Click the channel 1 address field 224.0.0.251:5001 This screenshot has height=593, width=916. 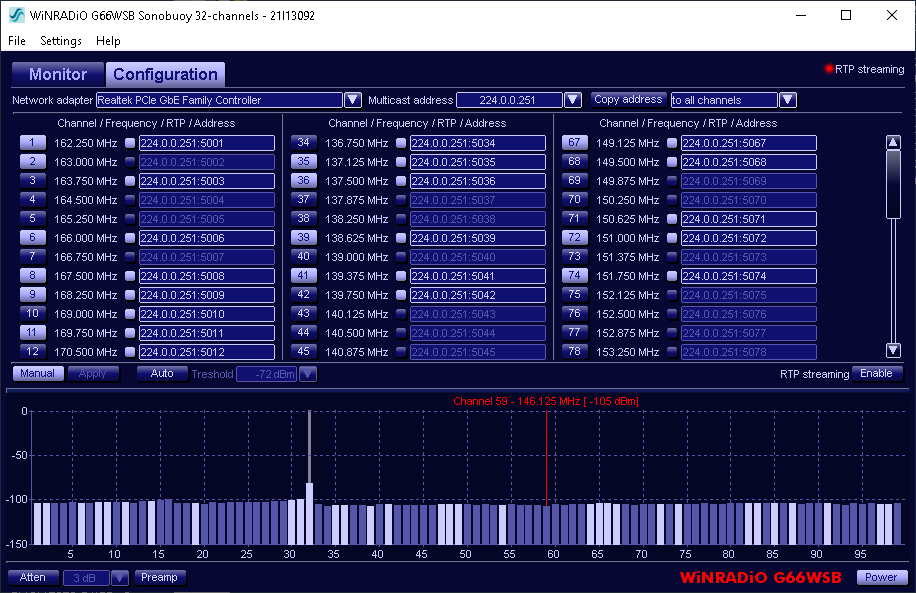pyautogui.click(x=206, y=143)
